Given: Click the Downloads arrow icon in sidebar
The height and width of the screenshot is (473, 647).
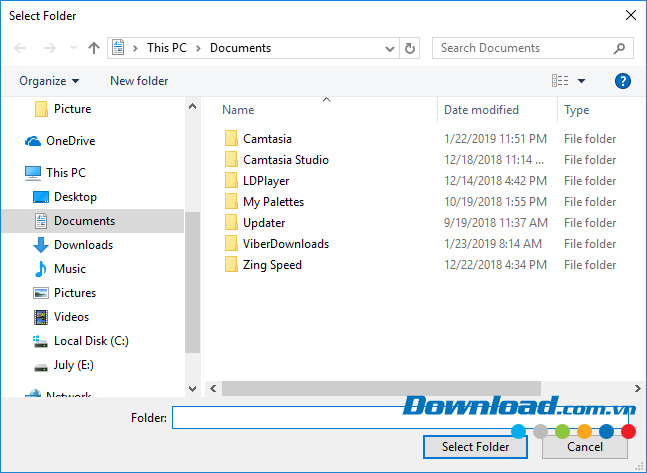Looking at the screenshot, I should coord(41,245).
